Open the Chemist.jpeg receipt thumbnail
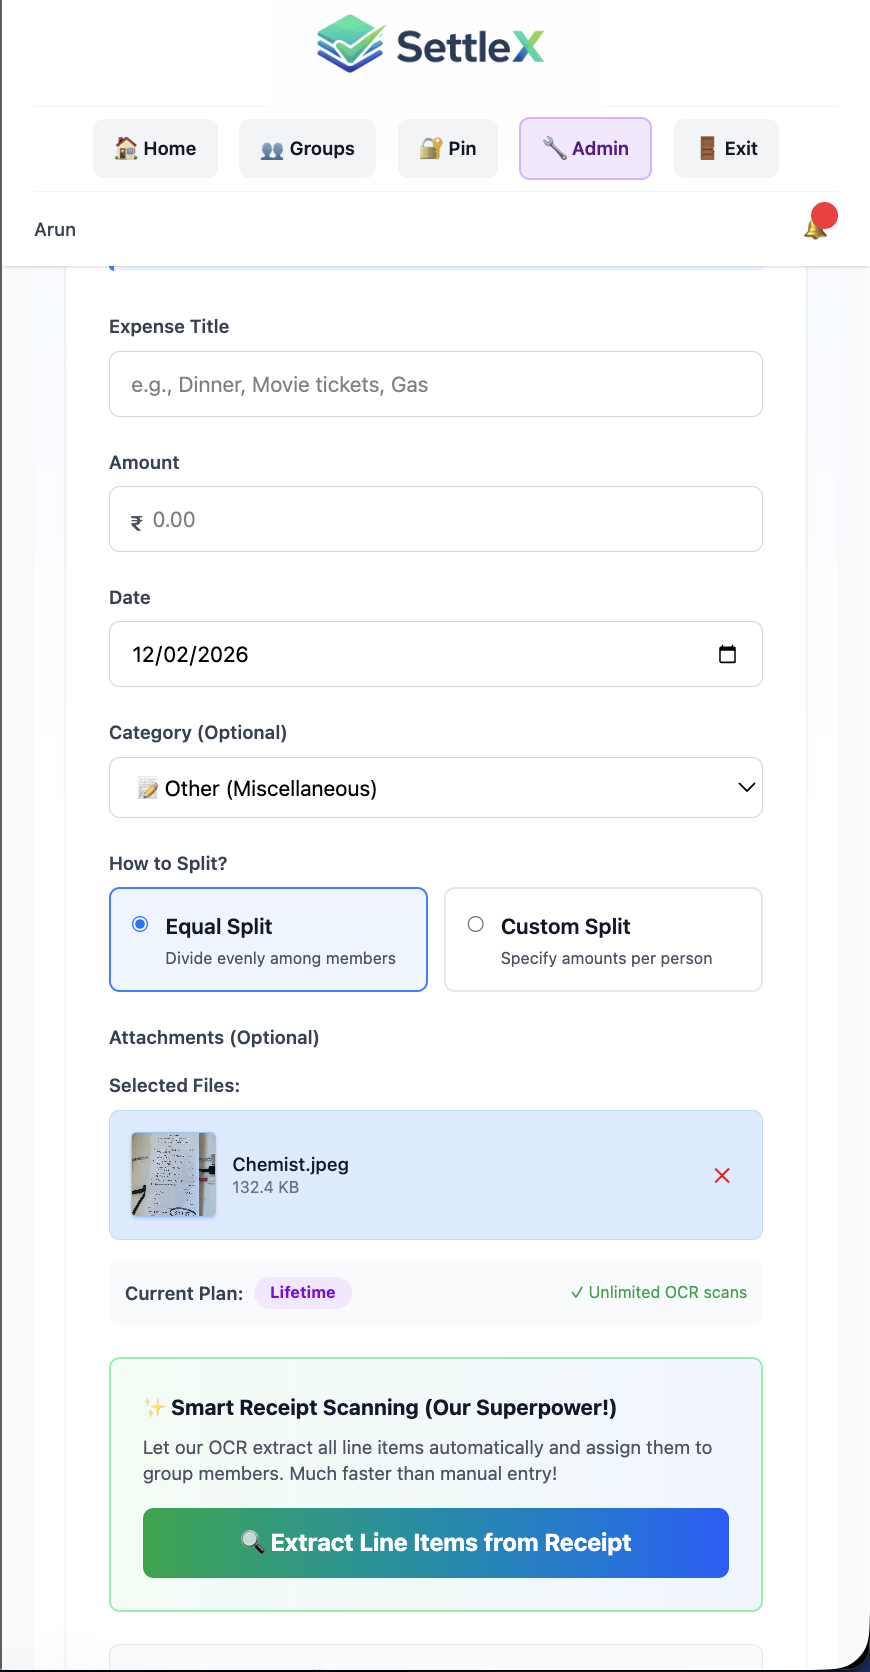This screenshot has height=1672, width=870. (174, 1175)
